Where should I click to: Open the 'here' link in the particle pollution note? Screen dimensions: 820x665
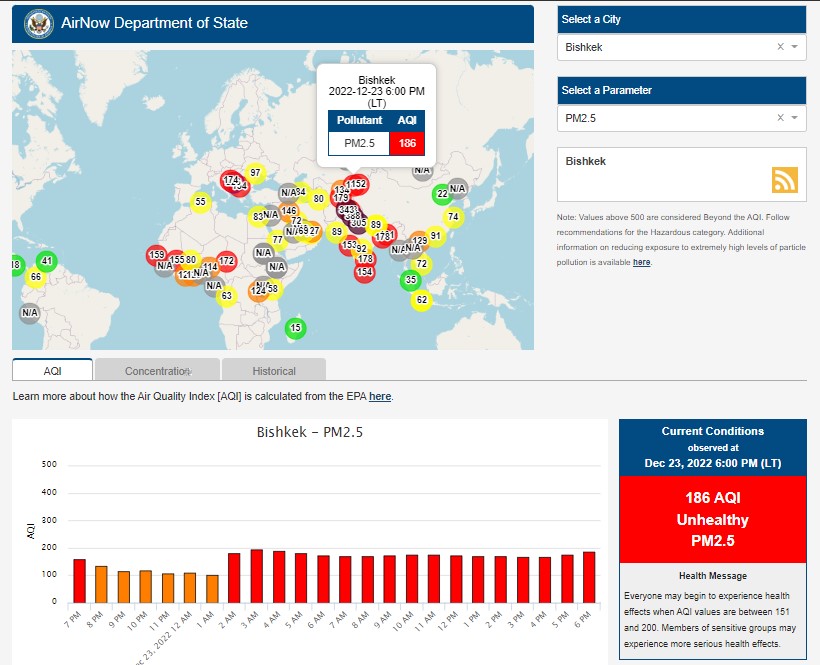(x=641, y=262)
